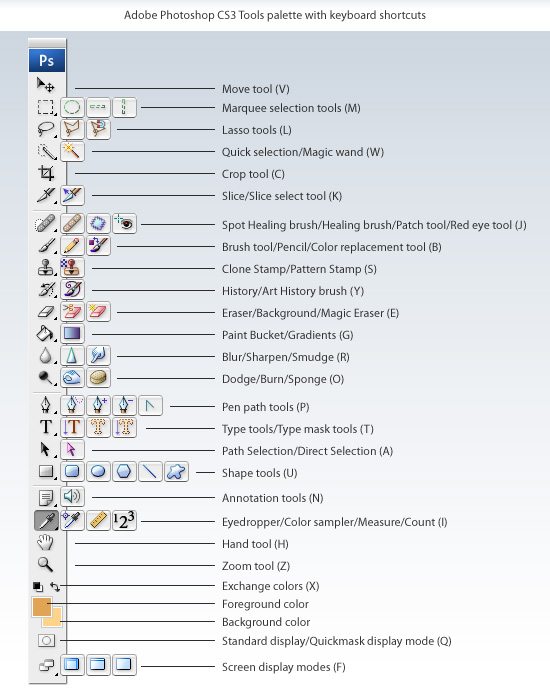Image resolution: width=550 pixels, height=700 pixels.
Task: Toggle Quick Mask display mode
Action: 46,640
